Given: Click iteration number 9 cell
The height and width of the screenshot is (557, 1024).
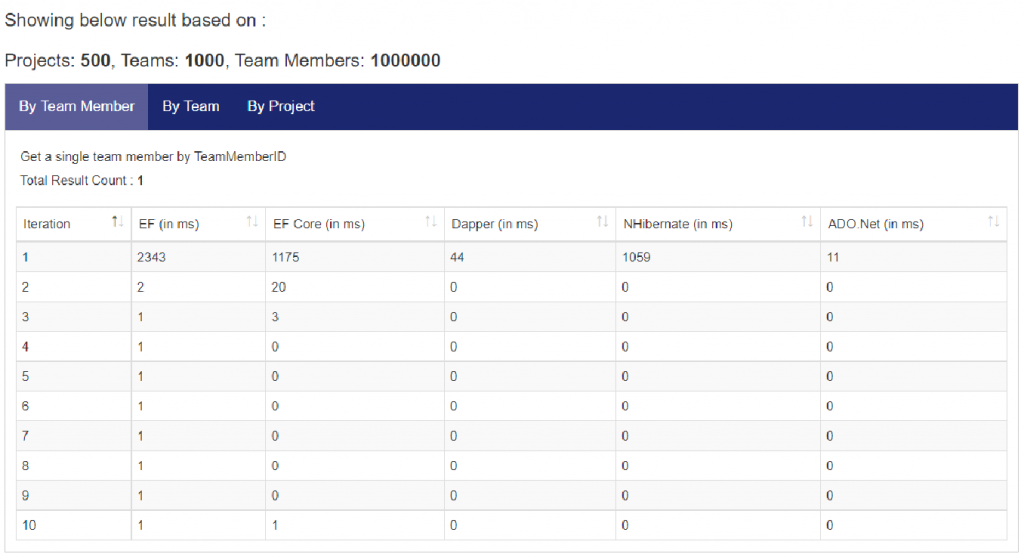Looking at the screenshot, I should coord(74,496).
